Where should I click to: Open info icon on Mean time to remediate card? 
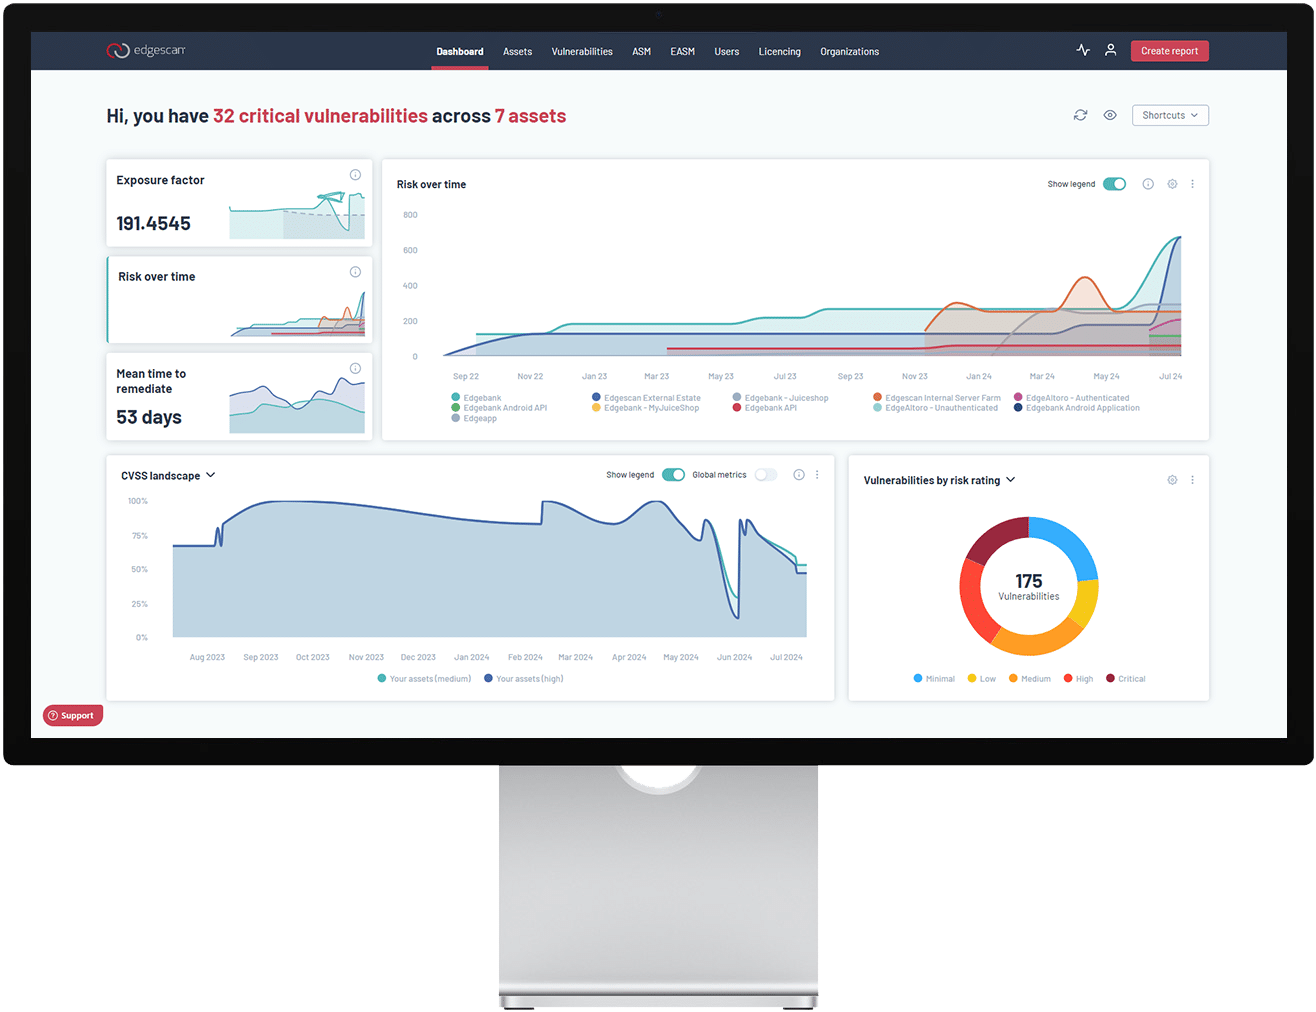(355, 368)
